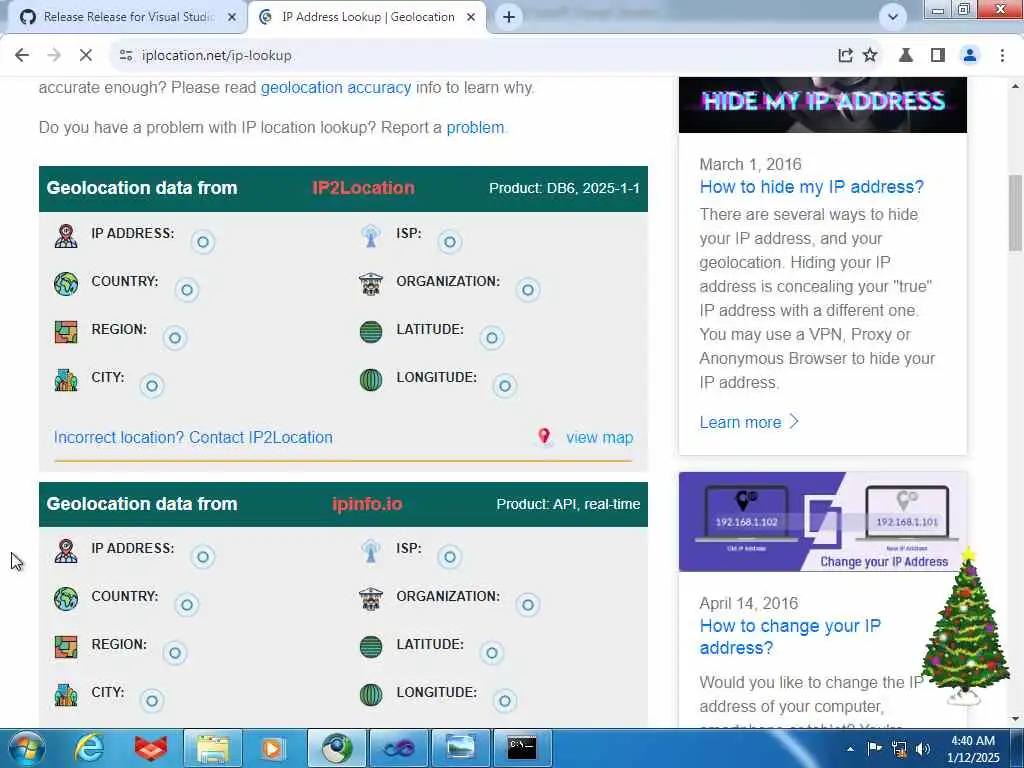Open the geolocation accuracy link
Viewport: 1024px width, 768px height.
(336, 88)
